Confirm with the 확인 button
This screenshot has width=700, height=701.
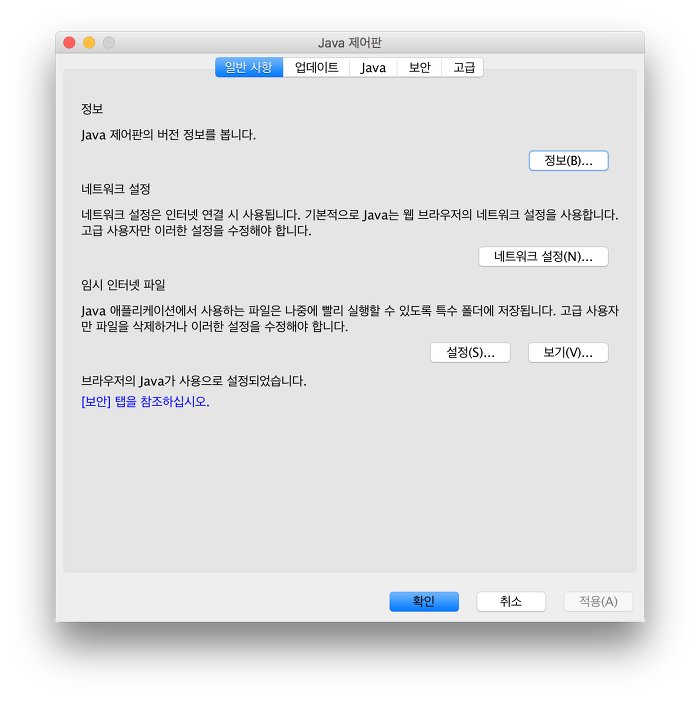[424, 601]
